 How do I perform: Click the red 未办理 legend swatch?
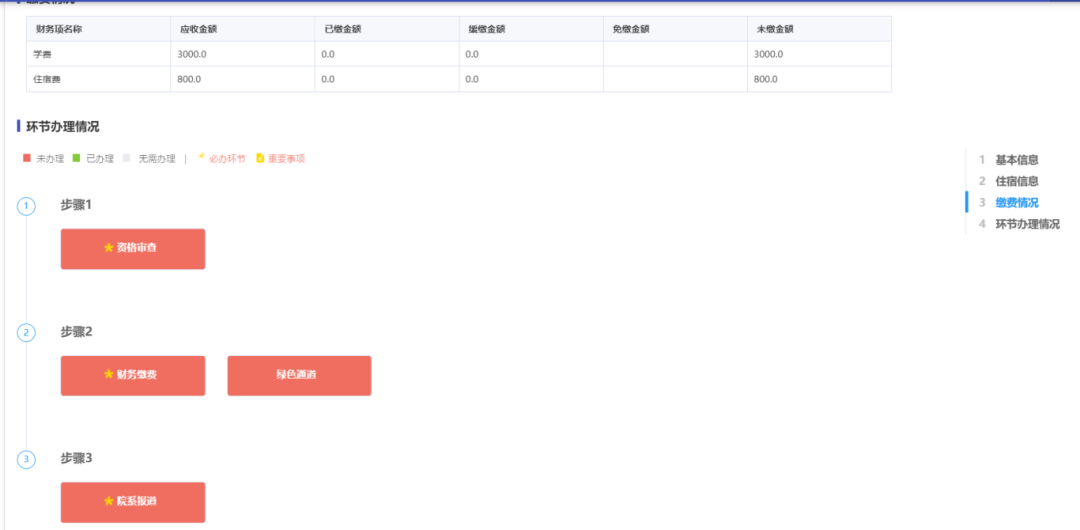point(27,158)
